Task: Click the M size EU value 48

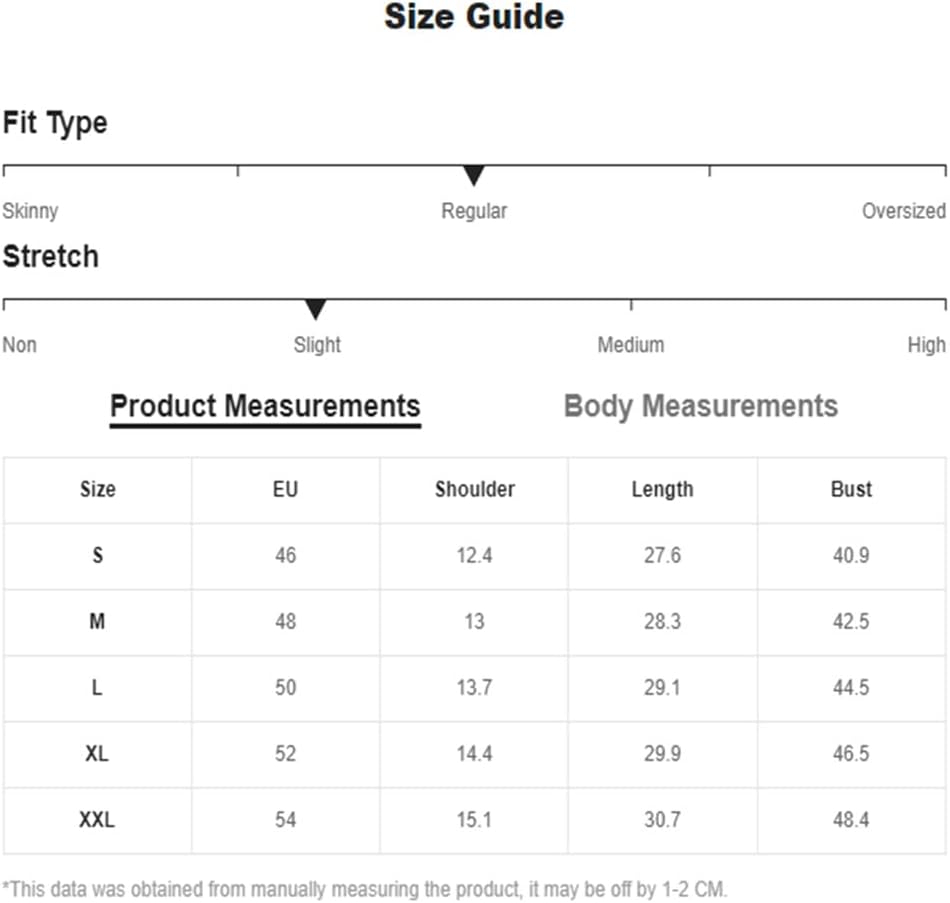Action: coord(285,622)
